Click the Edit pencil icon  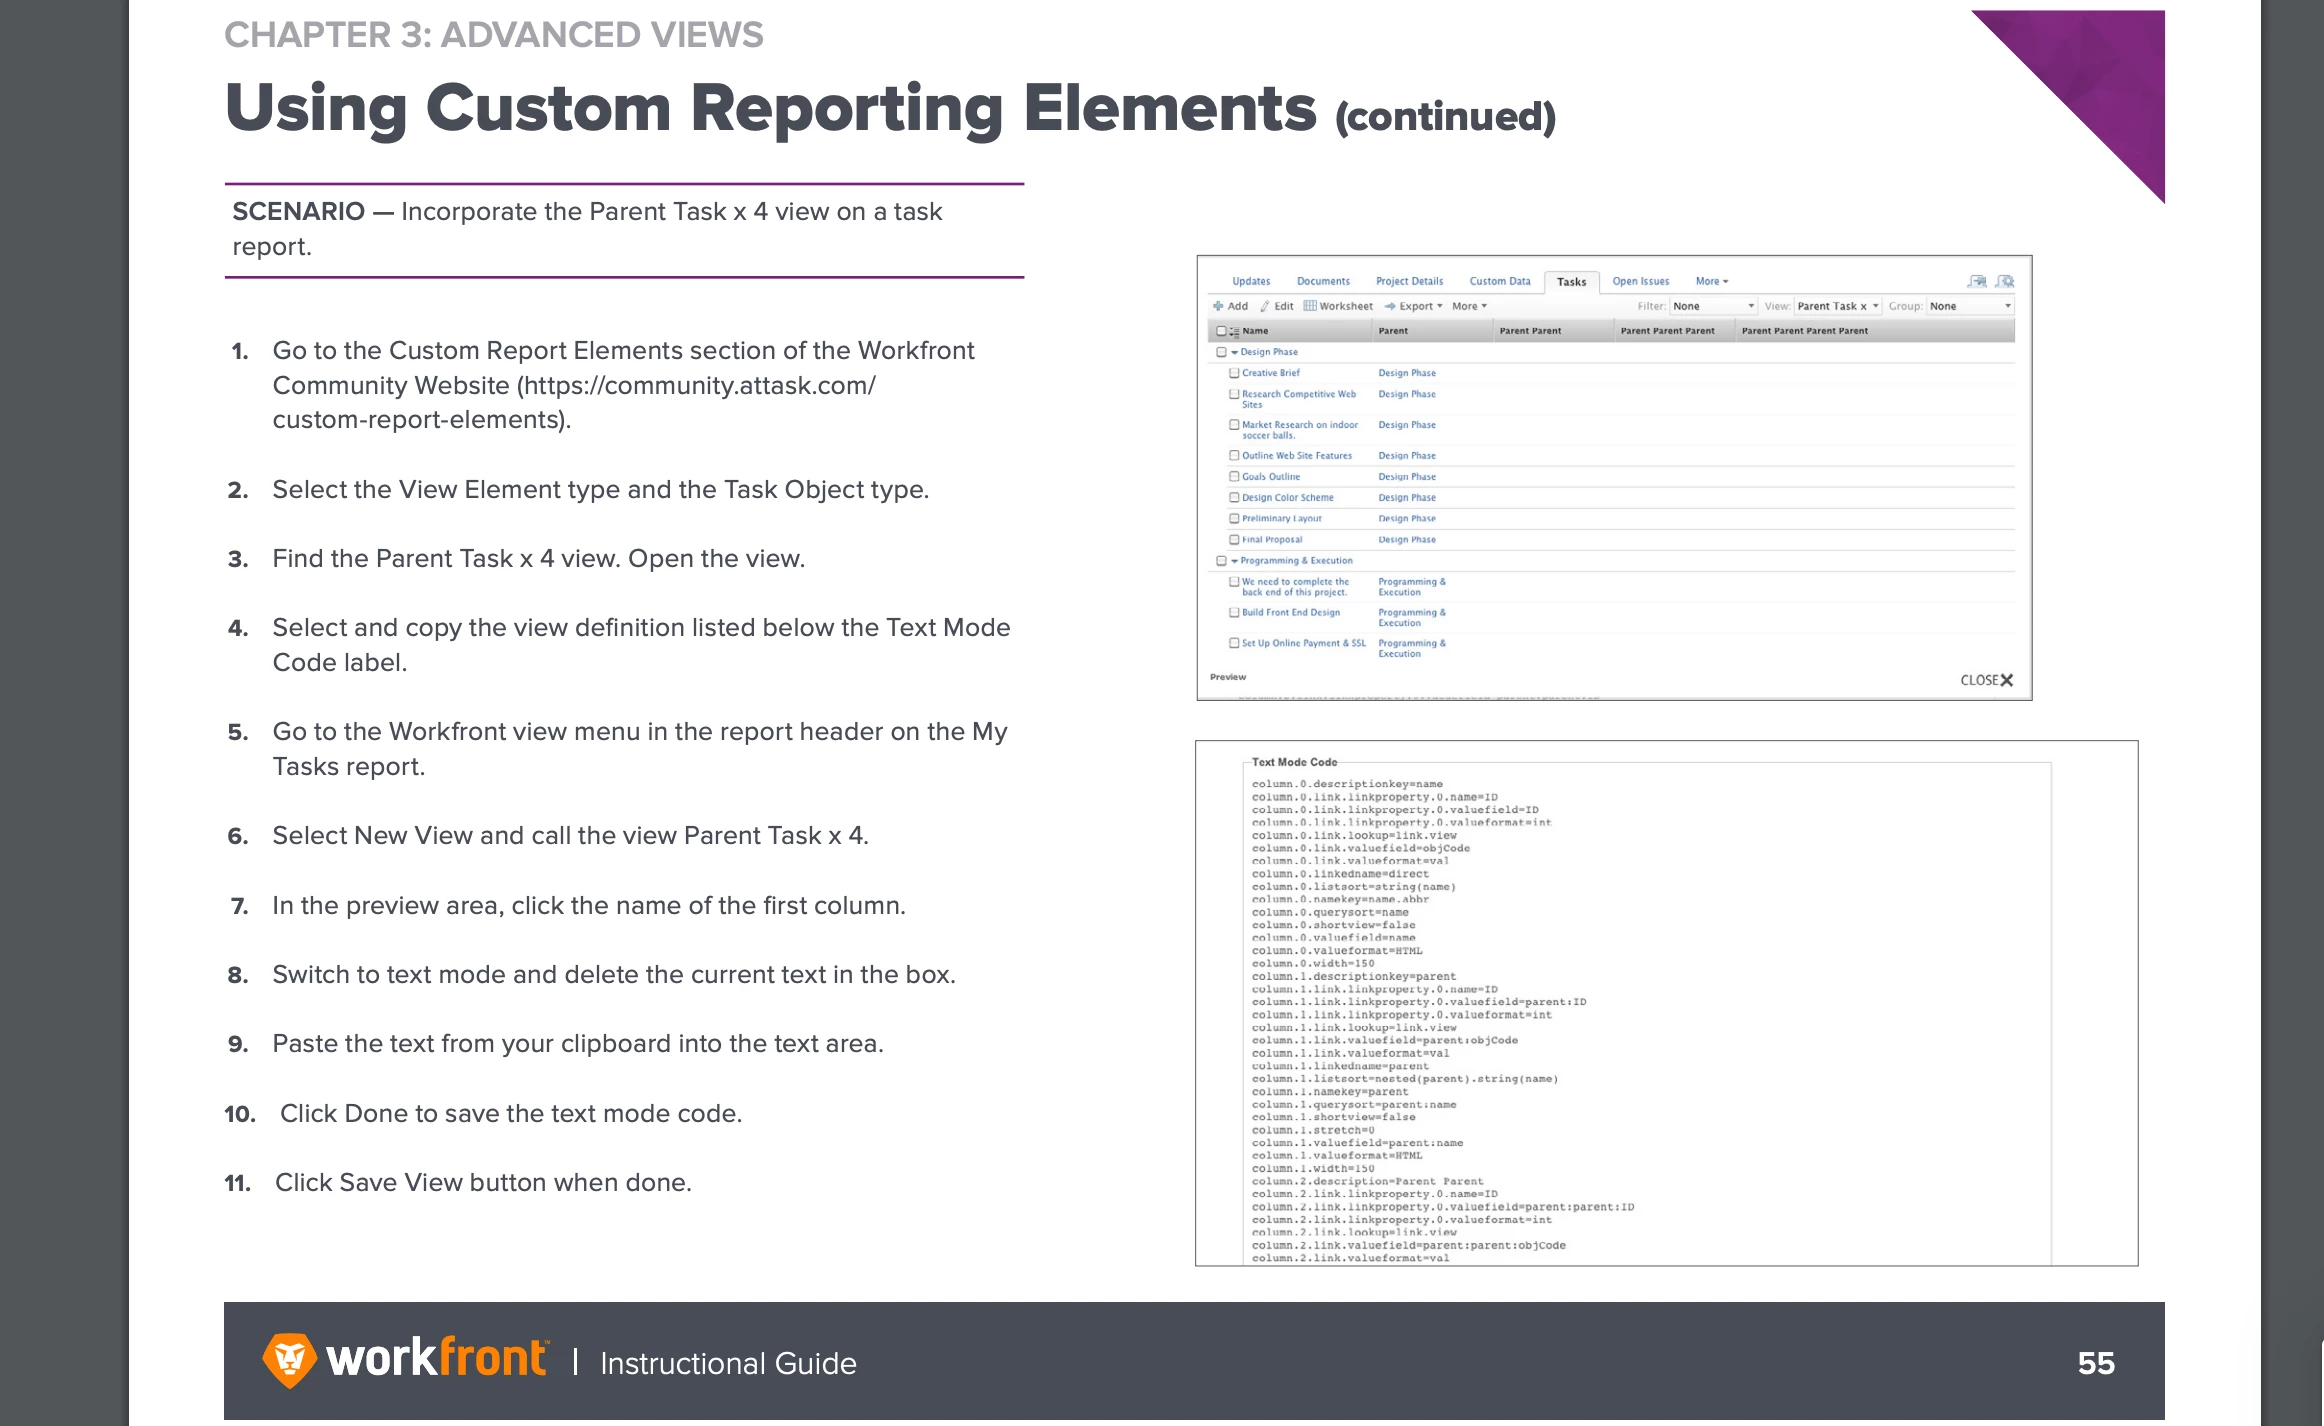(x=1265, y=306)
